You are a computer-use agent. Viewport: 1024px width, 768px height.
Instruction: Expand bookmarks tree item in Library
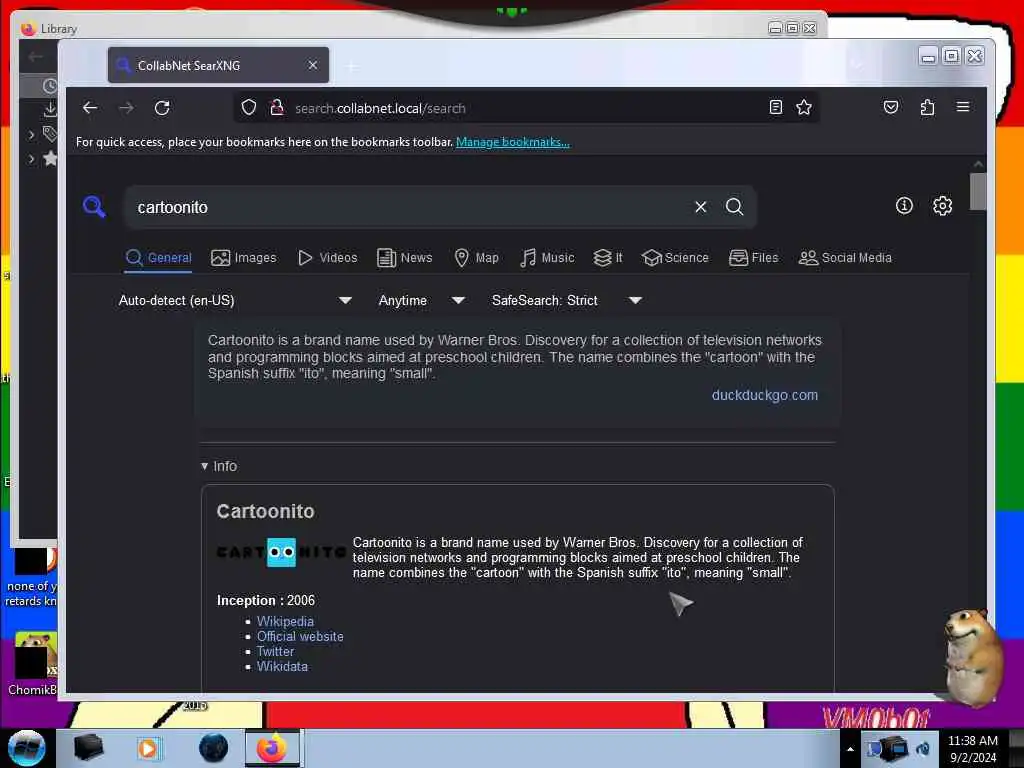click(x=31, y=158)
